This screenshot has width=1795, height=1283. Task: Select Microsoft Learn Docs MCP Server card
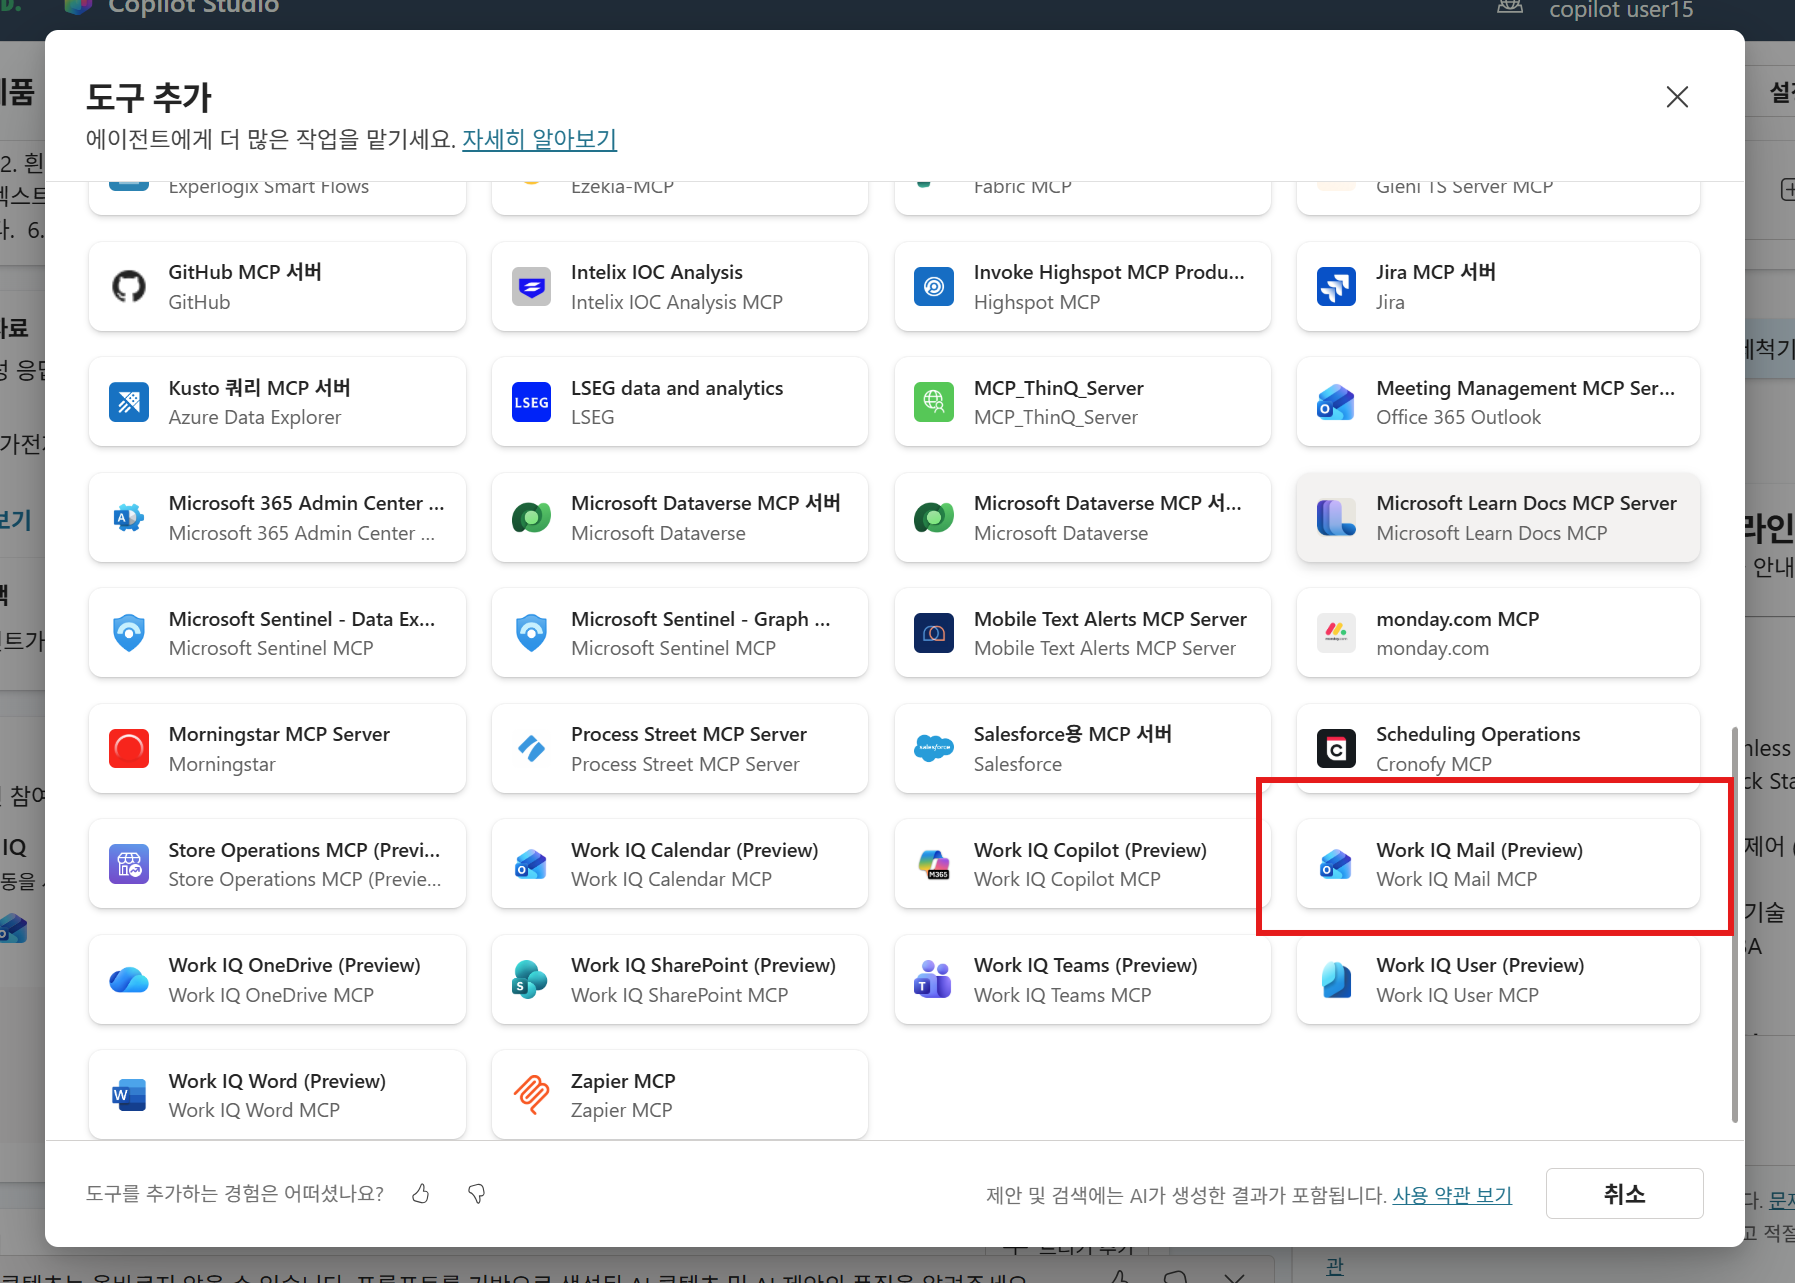1498,518
